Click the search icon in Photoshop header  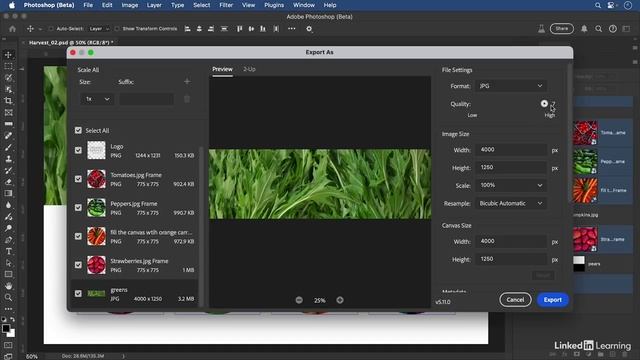598,29
